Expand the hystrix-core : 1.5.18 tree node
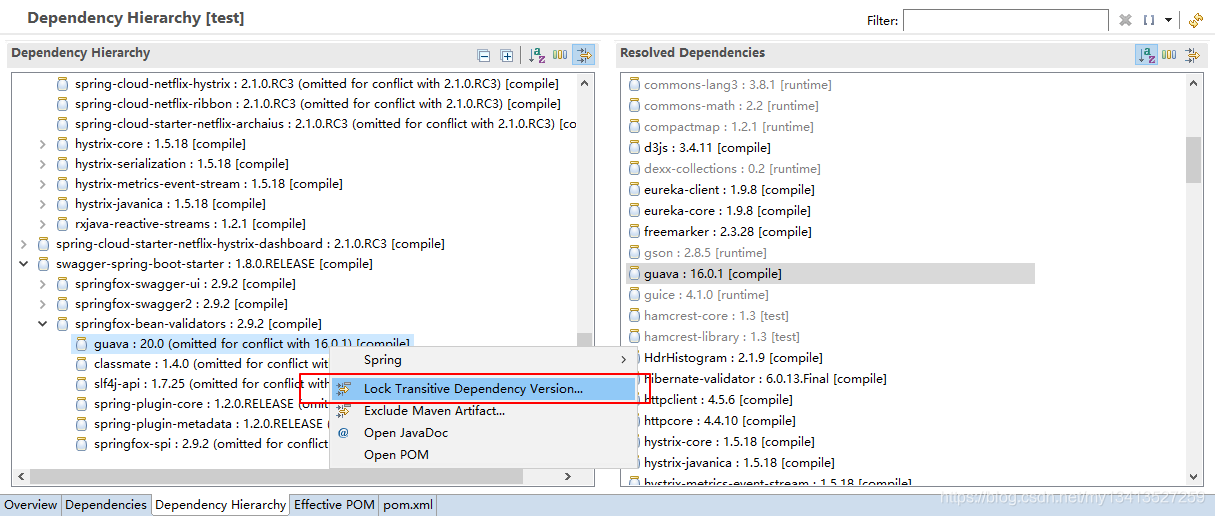 42,144
